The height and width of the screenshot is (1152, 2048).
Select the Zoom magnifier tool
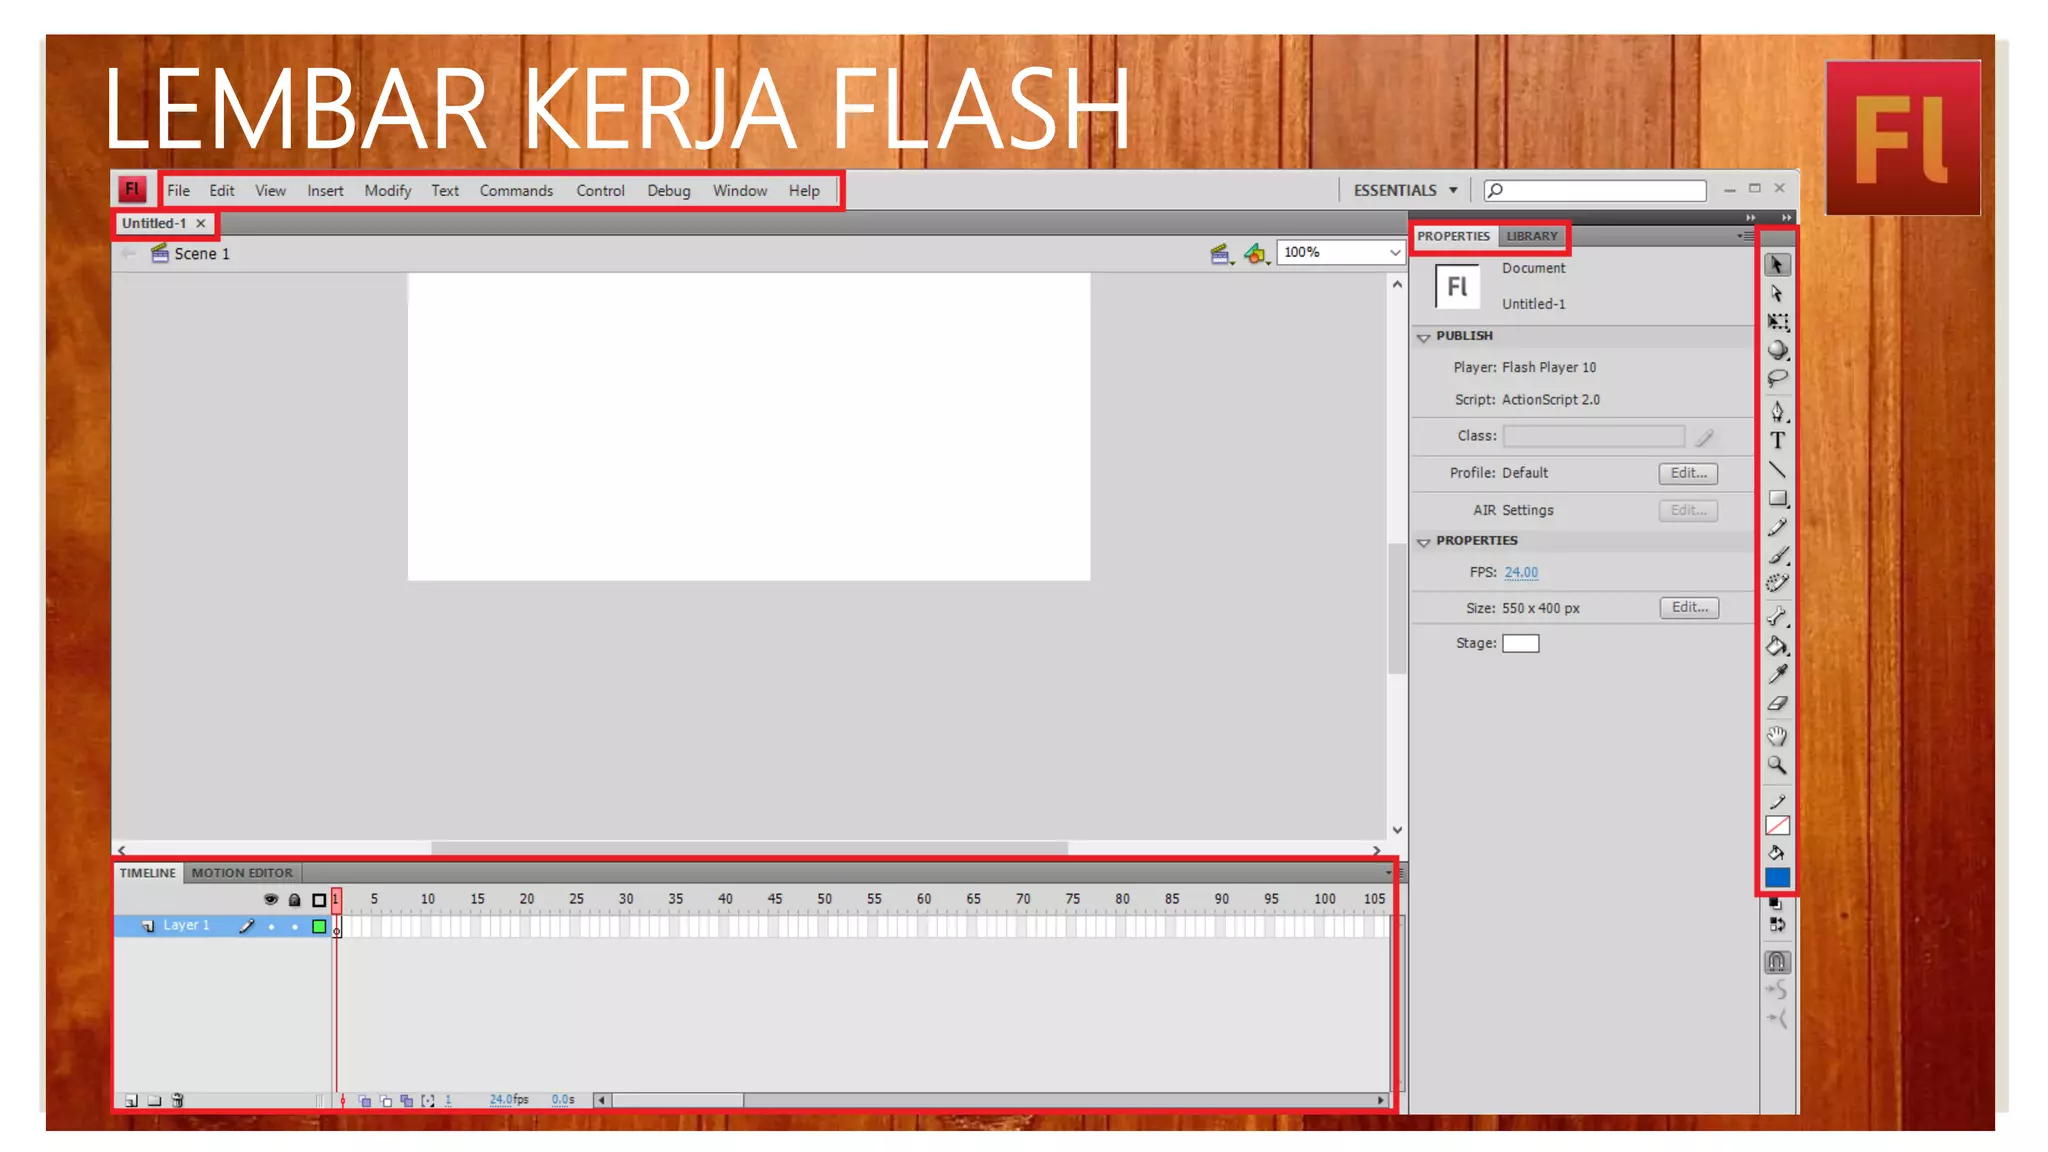[1777, 766]
